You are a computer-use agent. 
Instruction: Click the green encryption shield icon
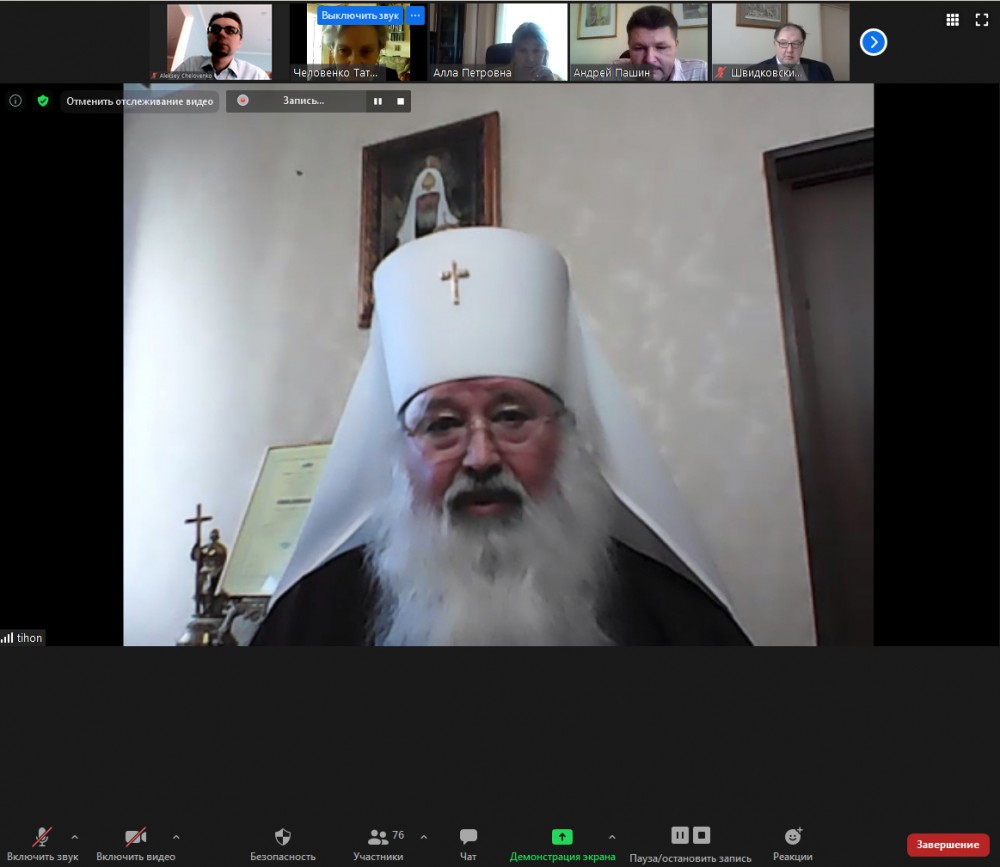pyautogui.click(x=43, y=101)
